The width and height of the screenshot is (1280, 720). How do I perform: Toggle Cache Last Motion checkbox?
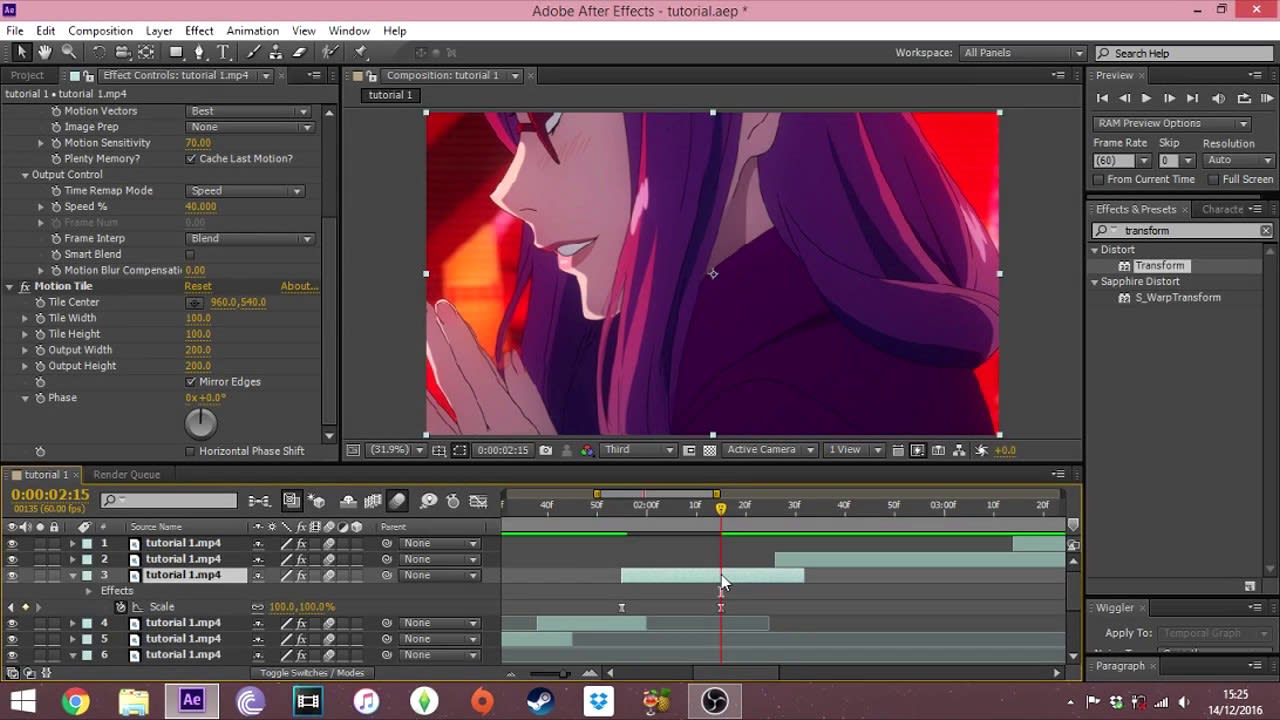(190, 158)
